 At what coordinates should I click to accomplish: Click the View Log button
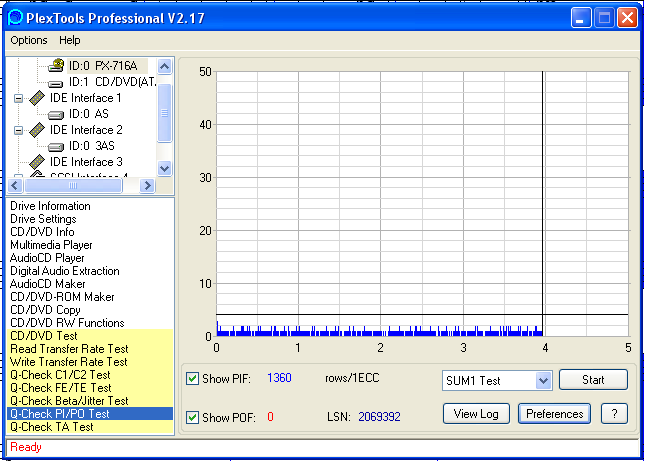coord(476,414)
